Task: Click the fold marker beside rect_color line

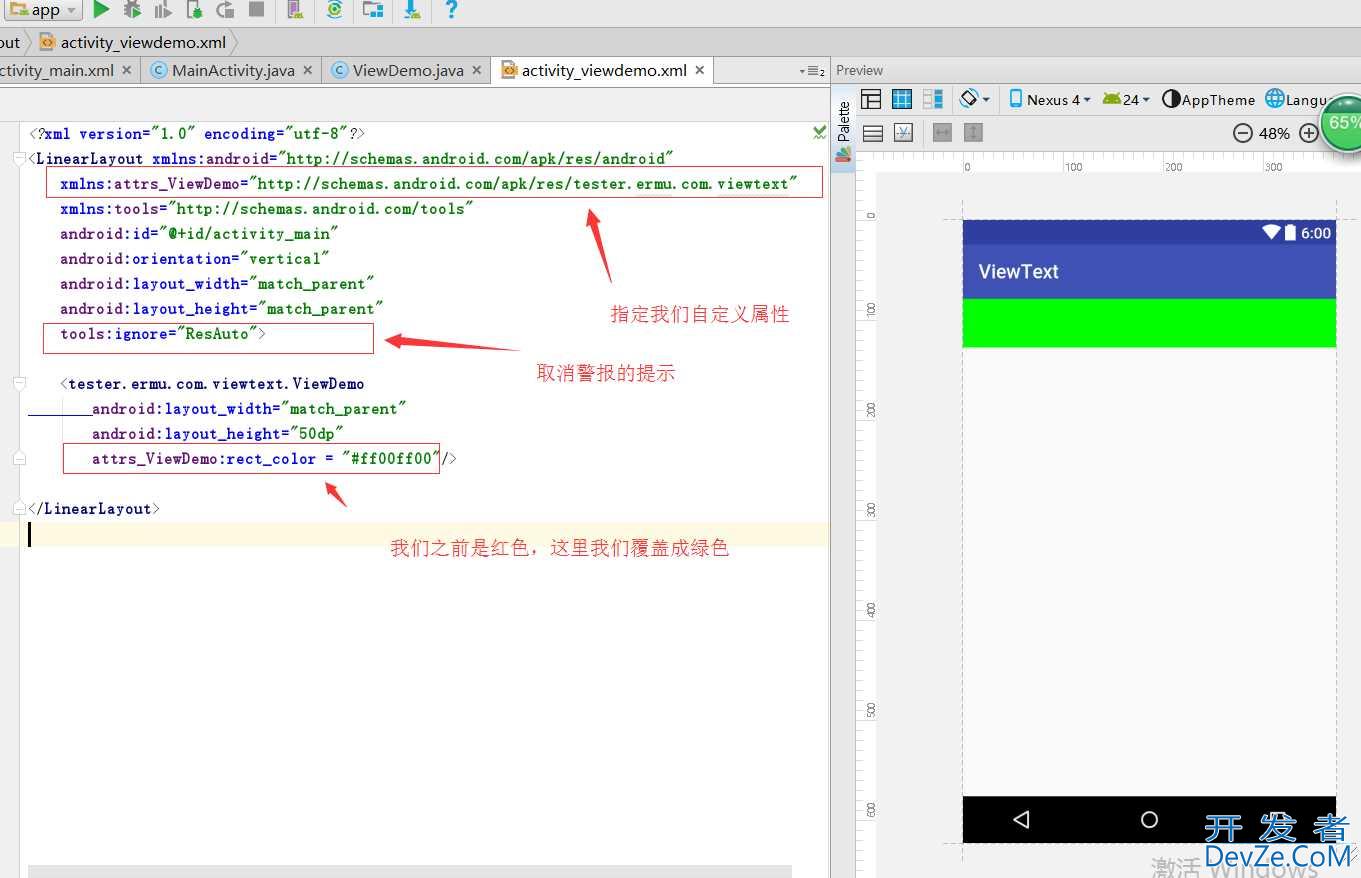Action: (x=19, y=459)
